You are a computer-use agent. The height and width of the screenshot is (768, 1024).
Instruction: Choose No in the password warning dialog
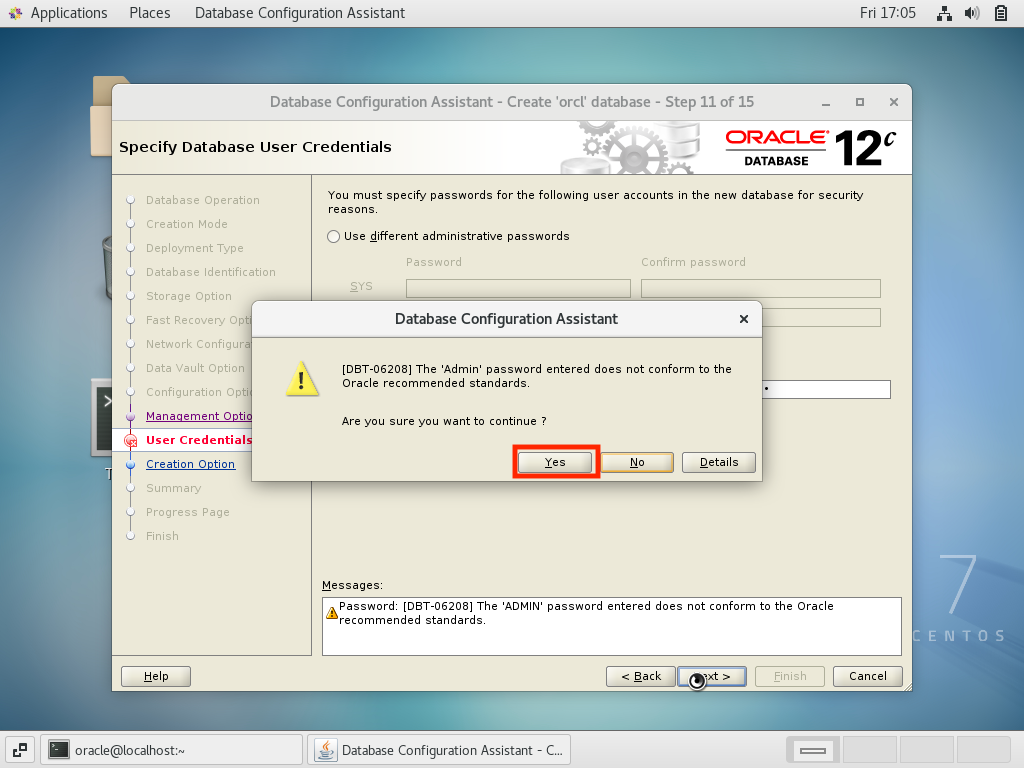(637, 462)
